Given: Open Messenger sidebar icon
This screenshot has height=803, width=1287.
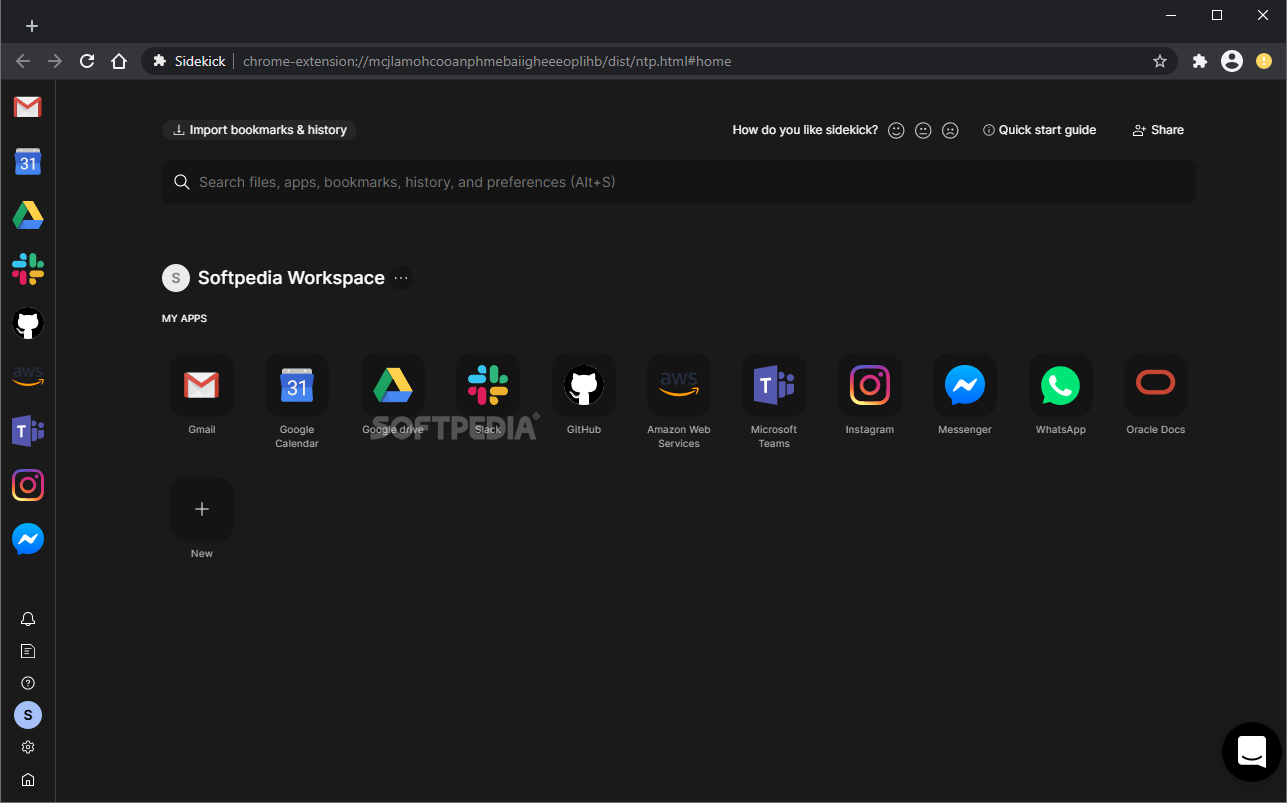Looking at the screenshot, I should click(28, 539).
